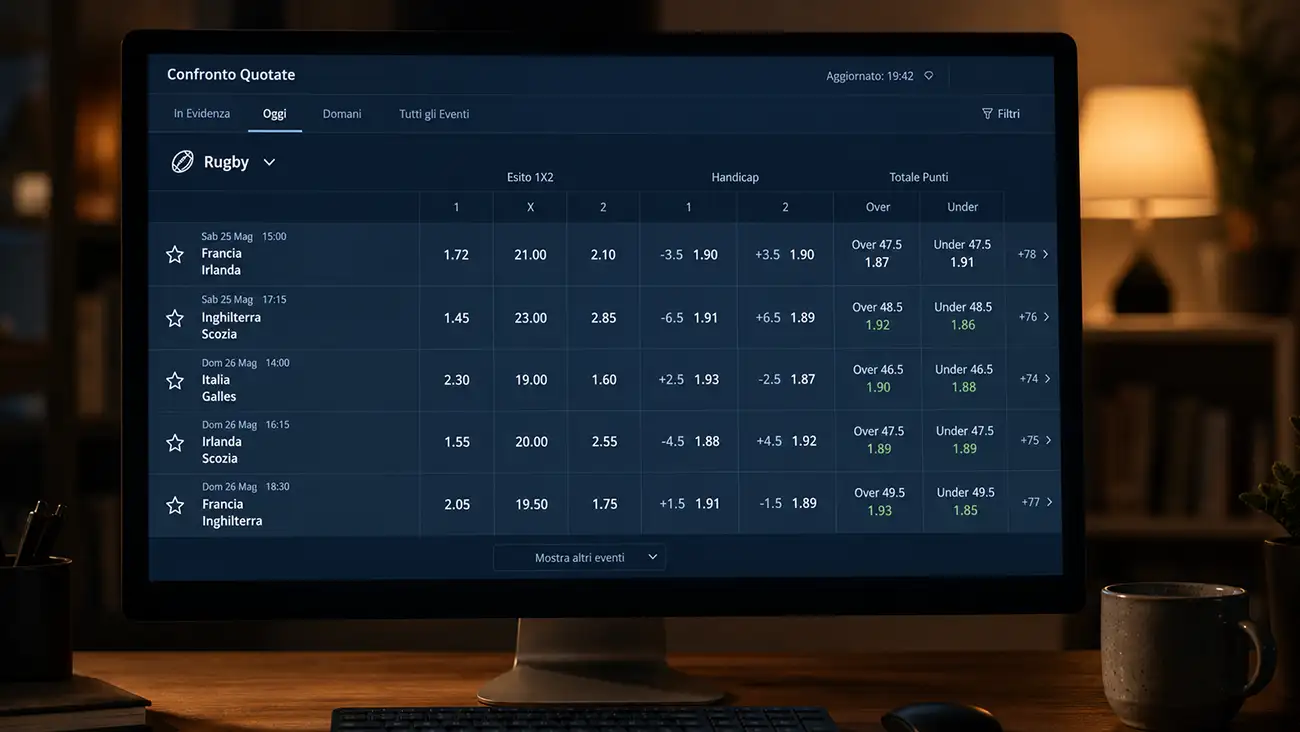Select odds 1.55 for Irlanda home win
Image resolution: width=1300 pixels, height=732 pixels.
tap(457, 442)
